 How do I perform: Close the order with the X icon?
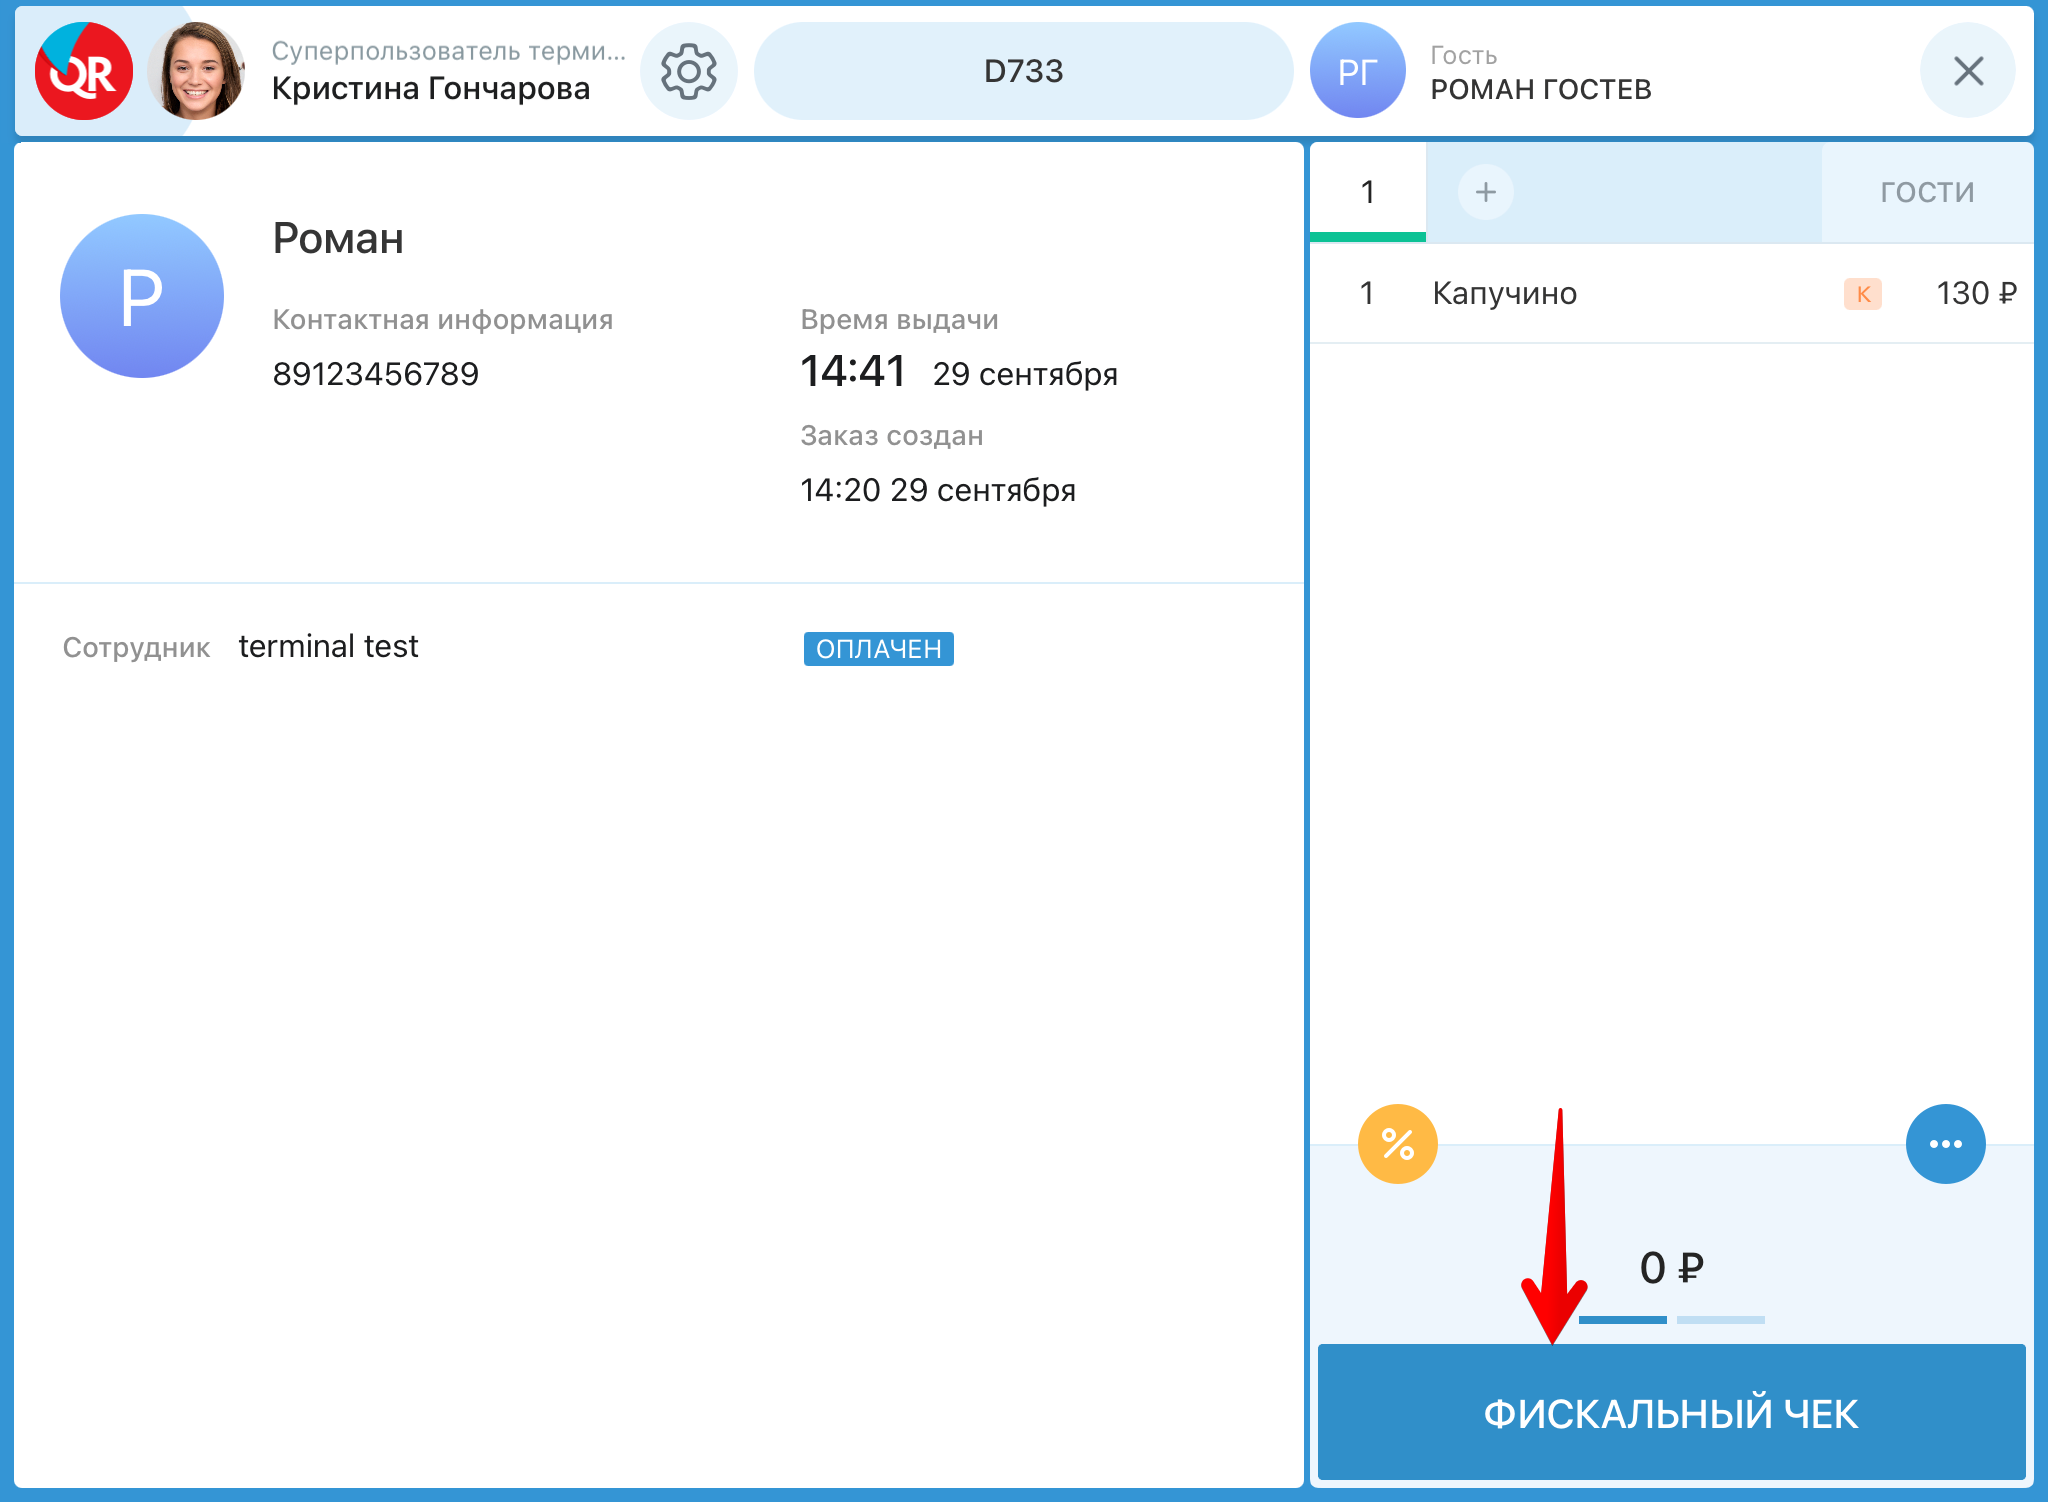[x=1967, y=72]
